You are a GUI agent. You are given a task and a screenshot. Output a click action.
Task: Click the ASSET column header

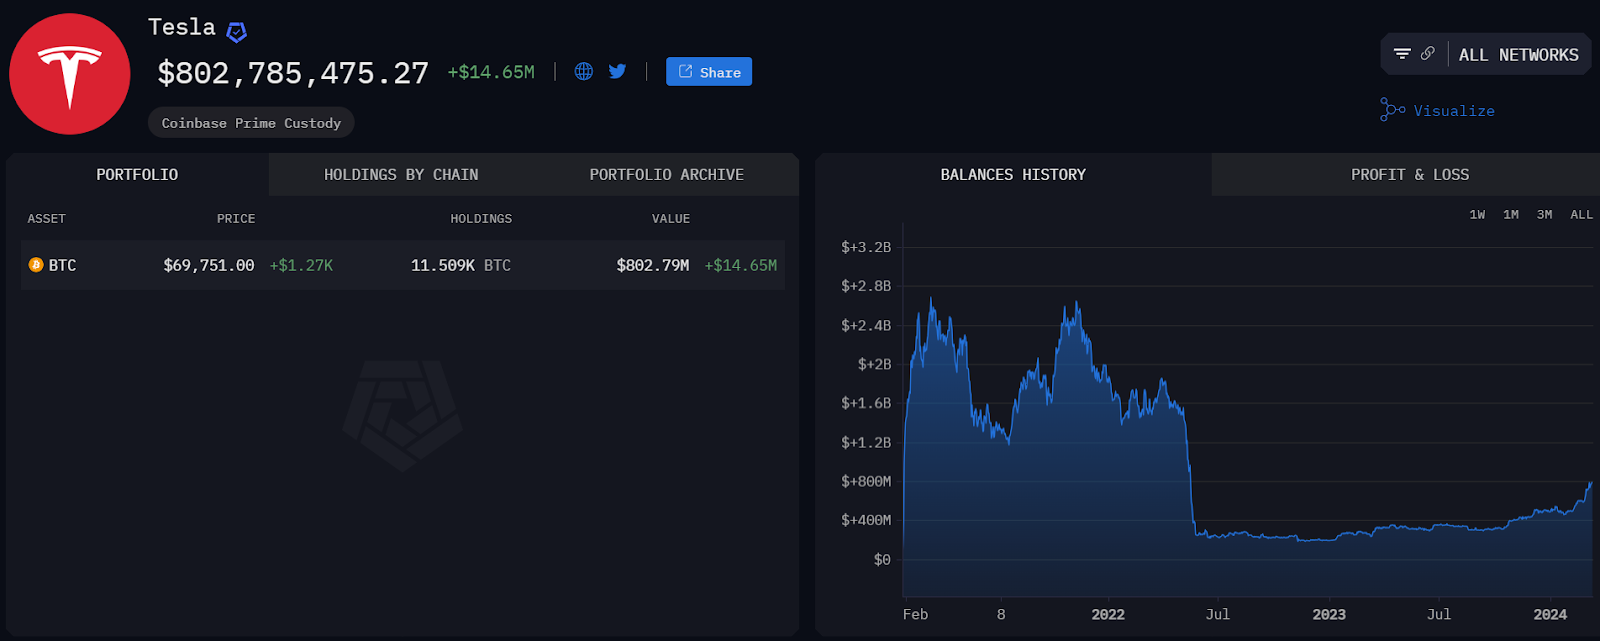coord(46,218)
